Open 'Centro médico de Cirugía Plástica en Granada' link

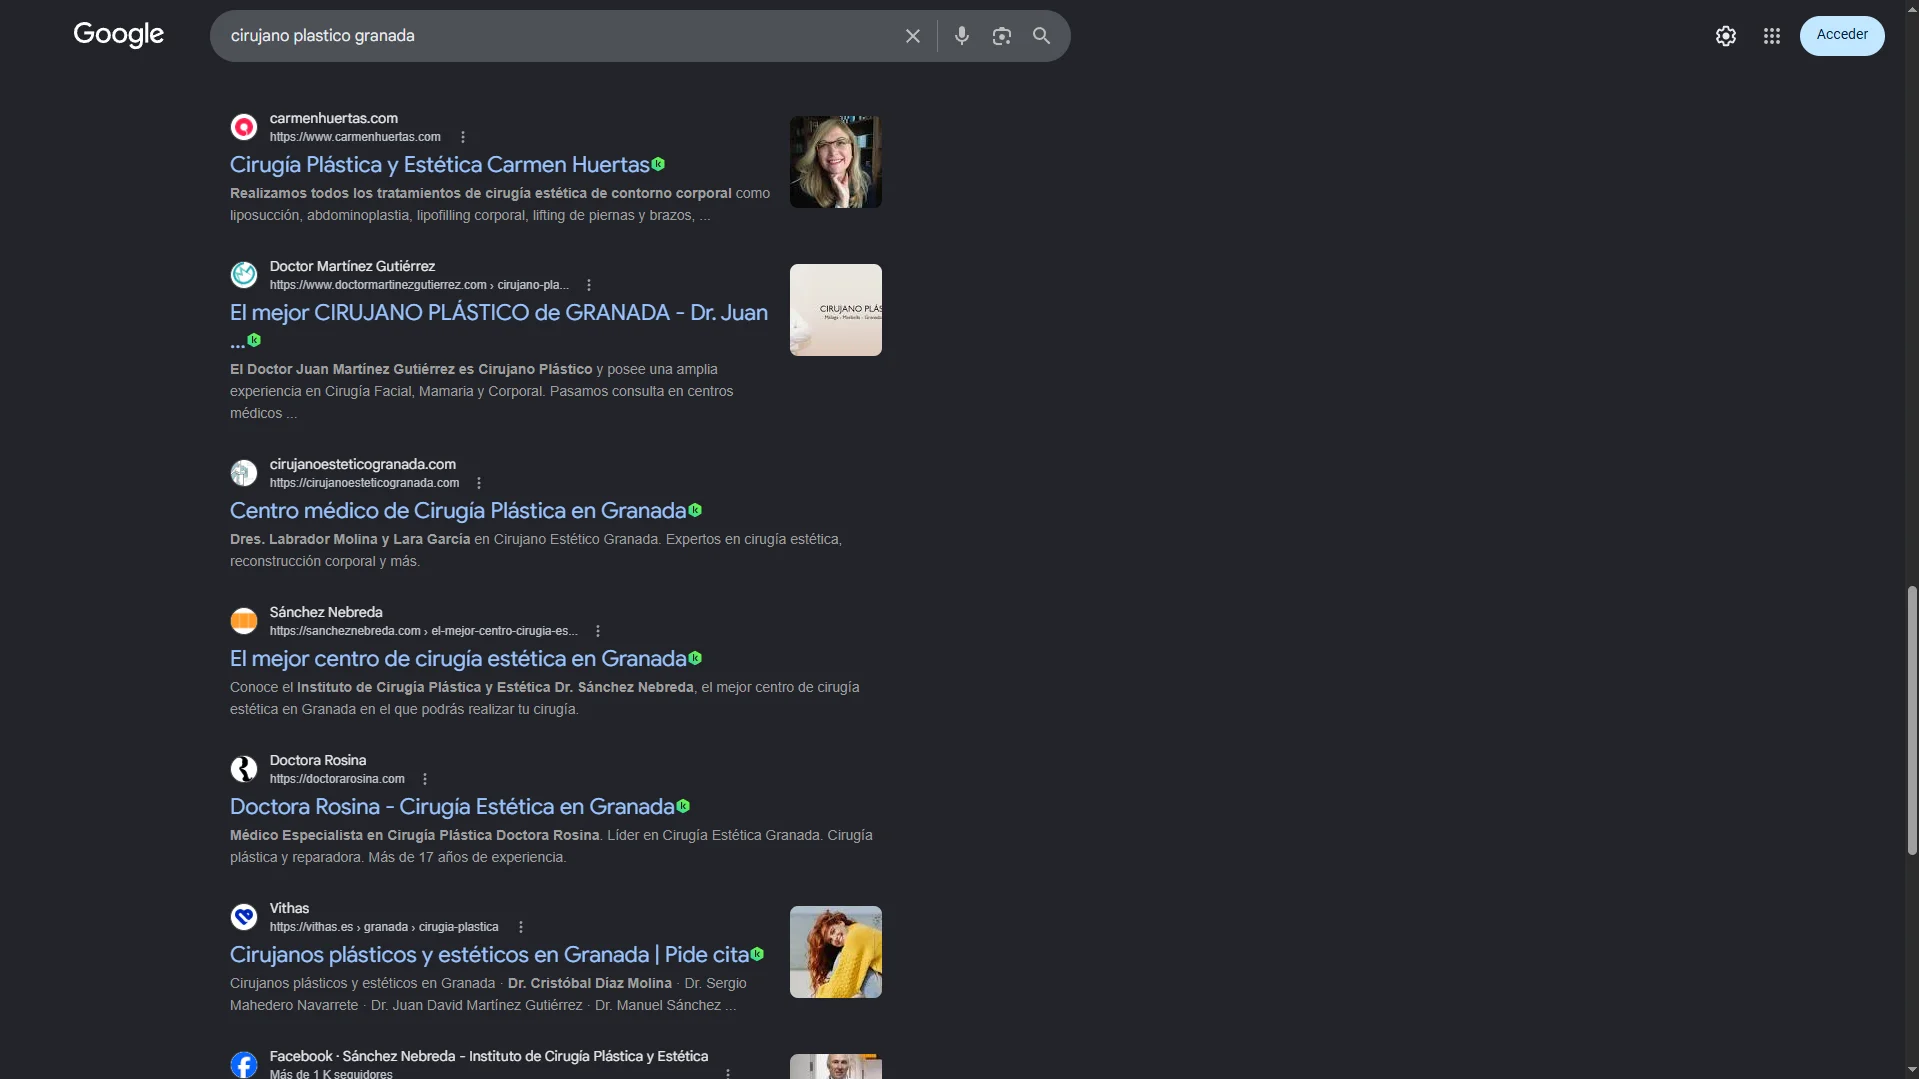[458, 510]
